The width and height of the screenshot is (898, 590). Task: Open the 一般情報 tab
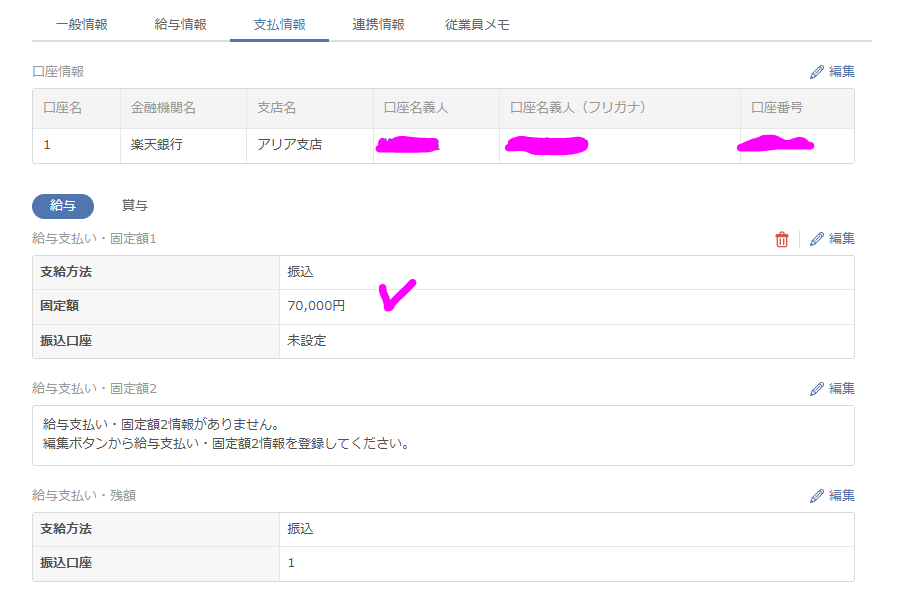[x=82, y=25]
